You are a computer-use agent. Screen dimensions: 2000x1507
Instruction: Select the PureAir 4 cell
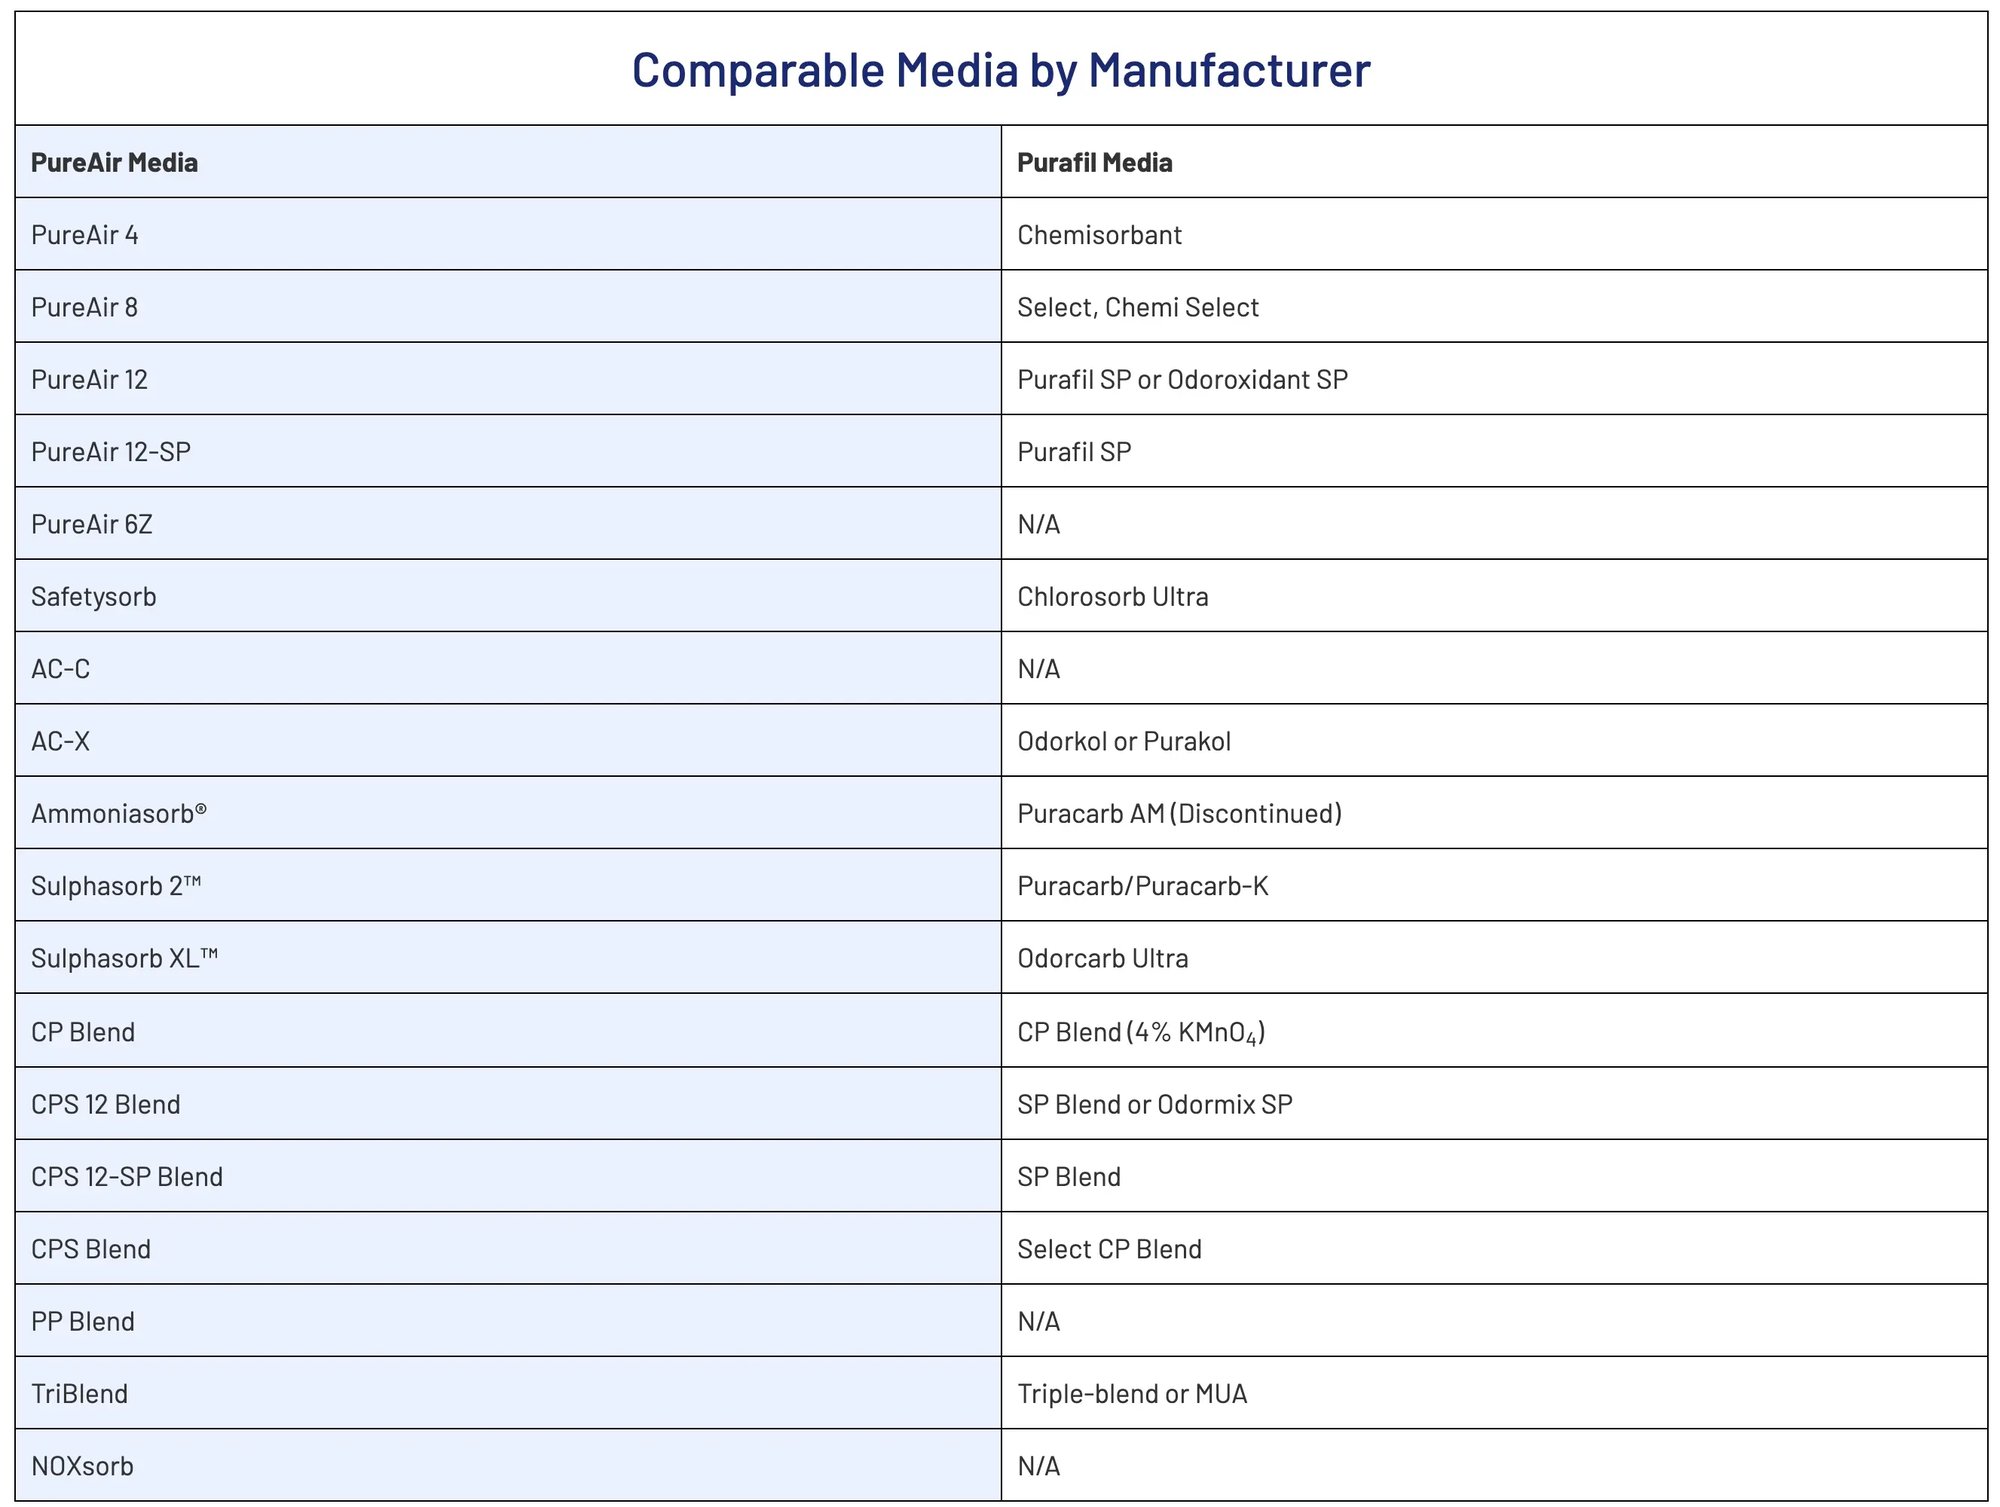(x=85, y=235)
